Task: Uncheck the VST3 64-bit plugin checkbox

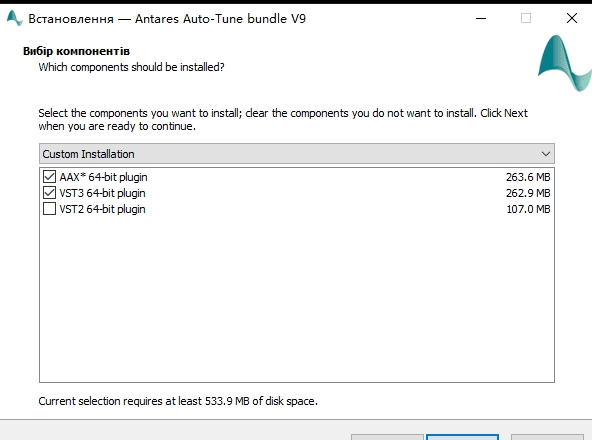Action: coord(49,193)
